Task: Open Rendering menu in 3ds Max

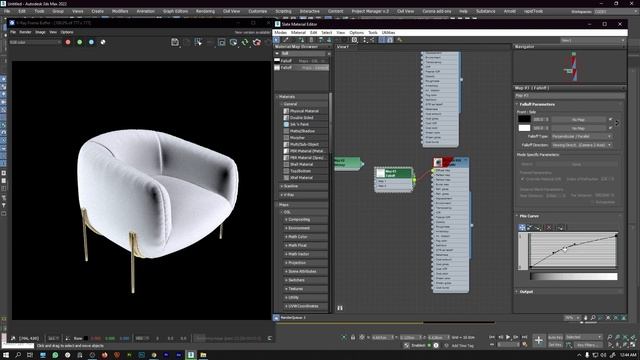Action: [x=205, y=11]
